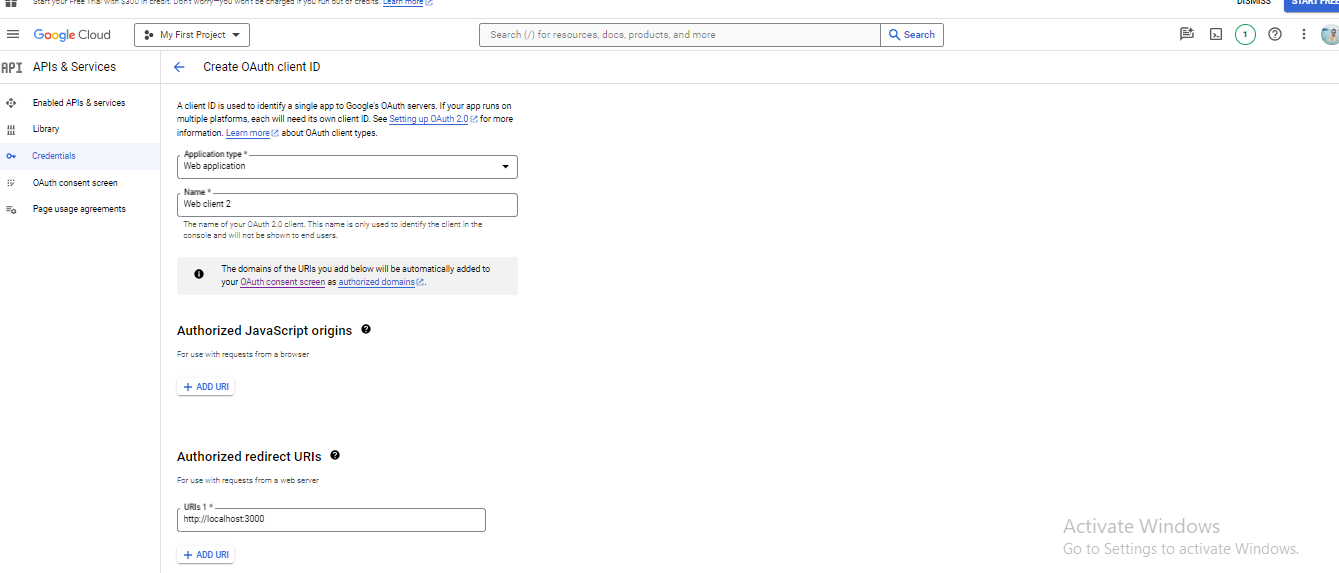Viewport: 1339px width, 573px height.
Task: Click help icon next to Authorized redirect URIs
Action: click(335, 455)
